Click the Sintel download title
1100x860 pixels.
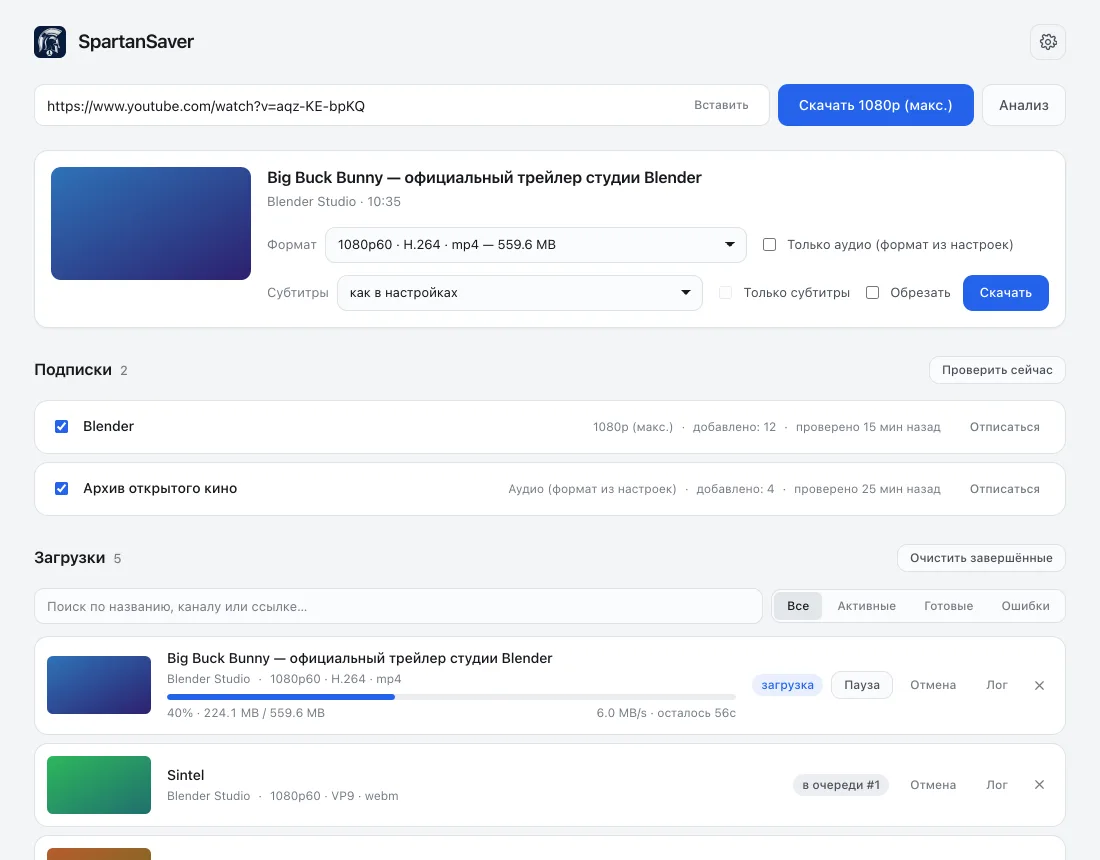point(185,775)
